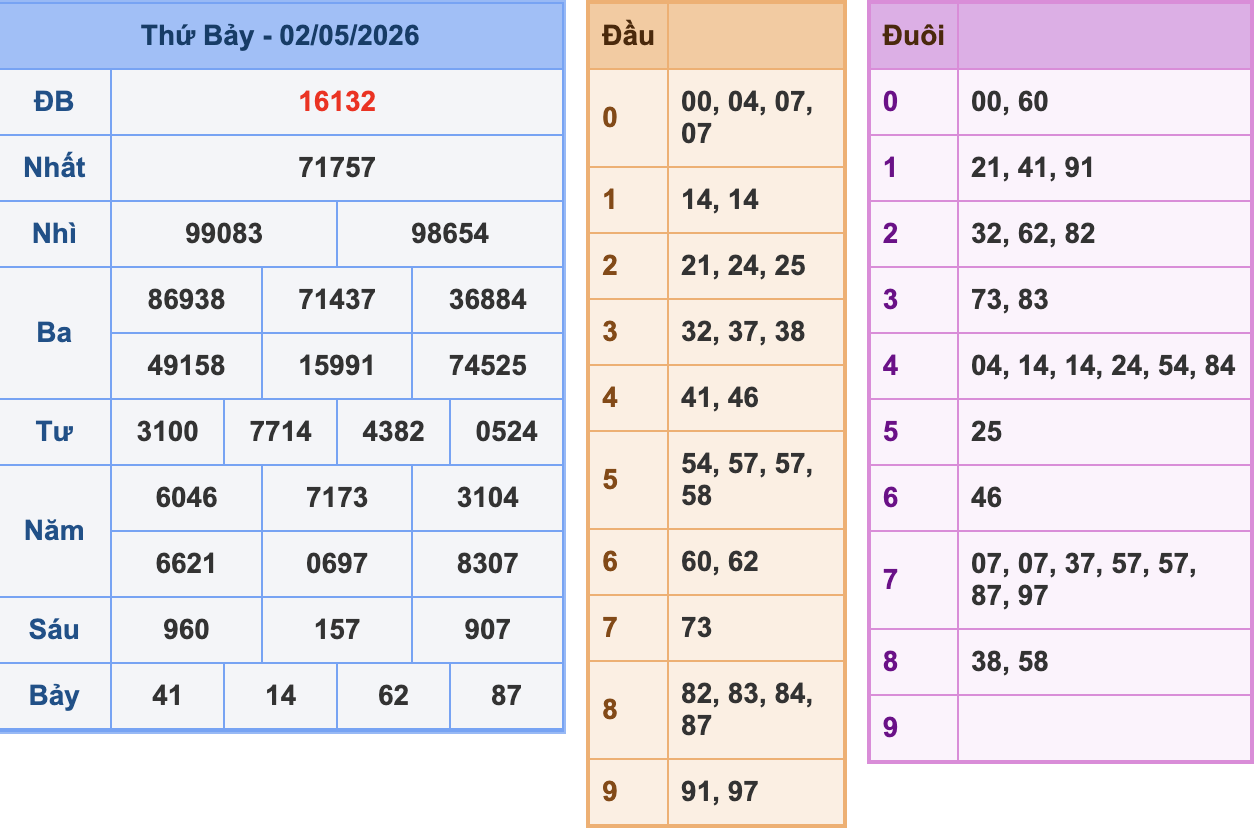The width and height of the screenshot is (1254, 836).
Task: Select Đuôi cell "21, 41, 91"
Action: click(x=1105, y=168)
